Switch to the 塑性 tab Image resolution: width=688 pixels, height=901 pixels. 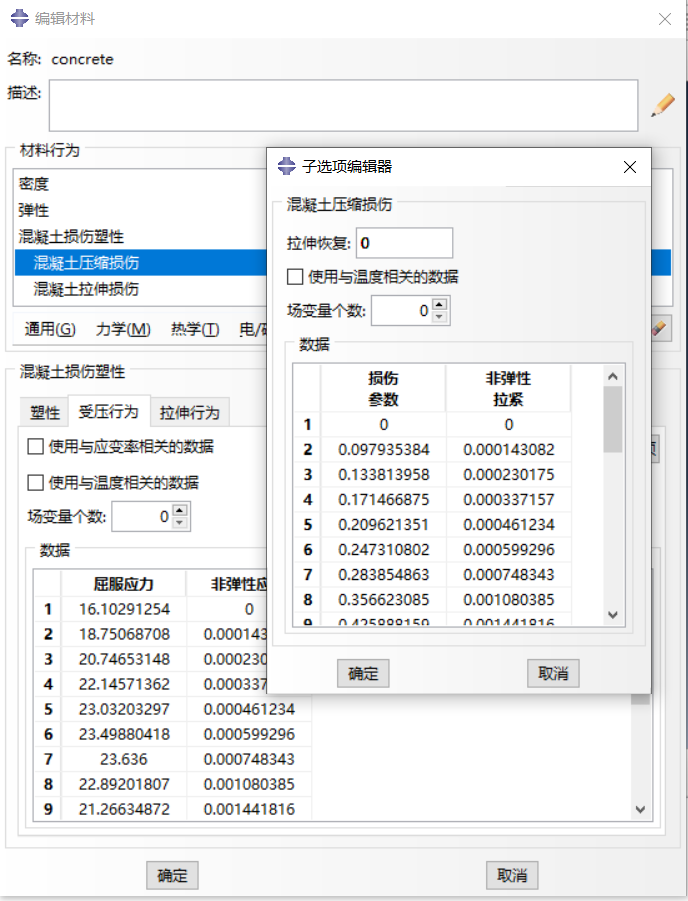pos(44,412)
